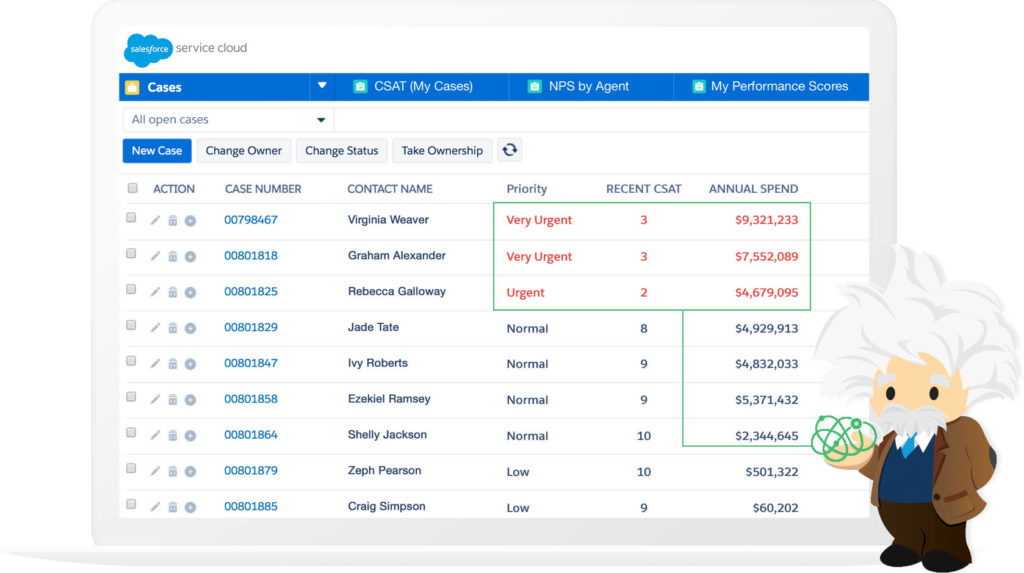Image resolution: width=1024 pixels, height=573 pixels.
Task: Edit case 00798467 with pencil icon
Action: point(155,220)
